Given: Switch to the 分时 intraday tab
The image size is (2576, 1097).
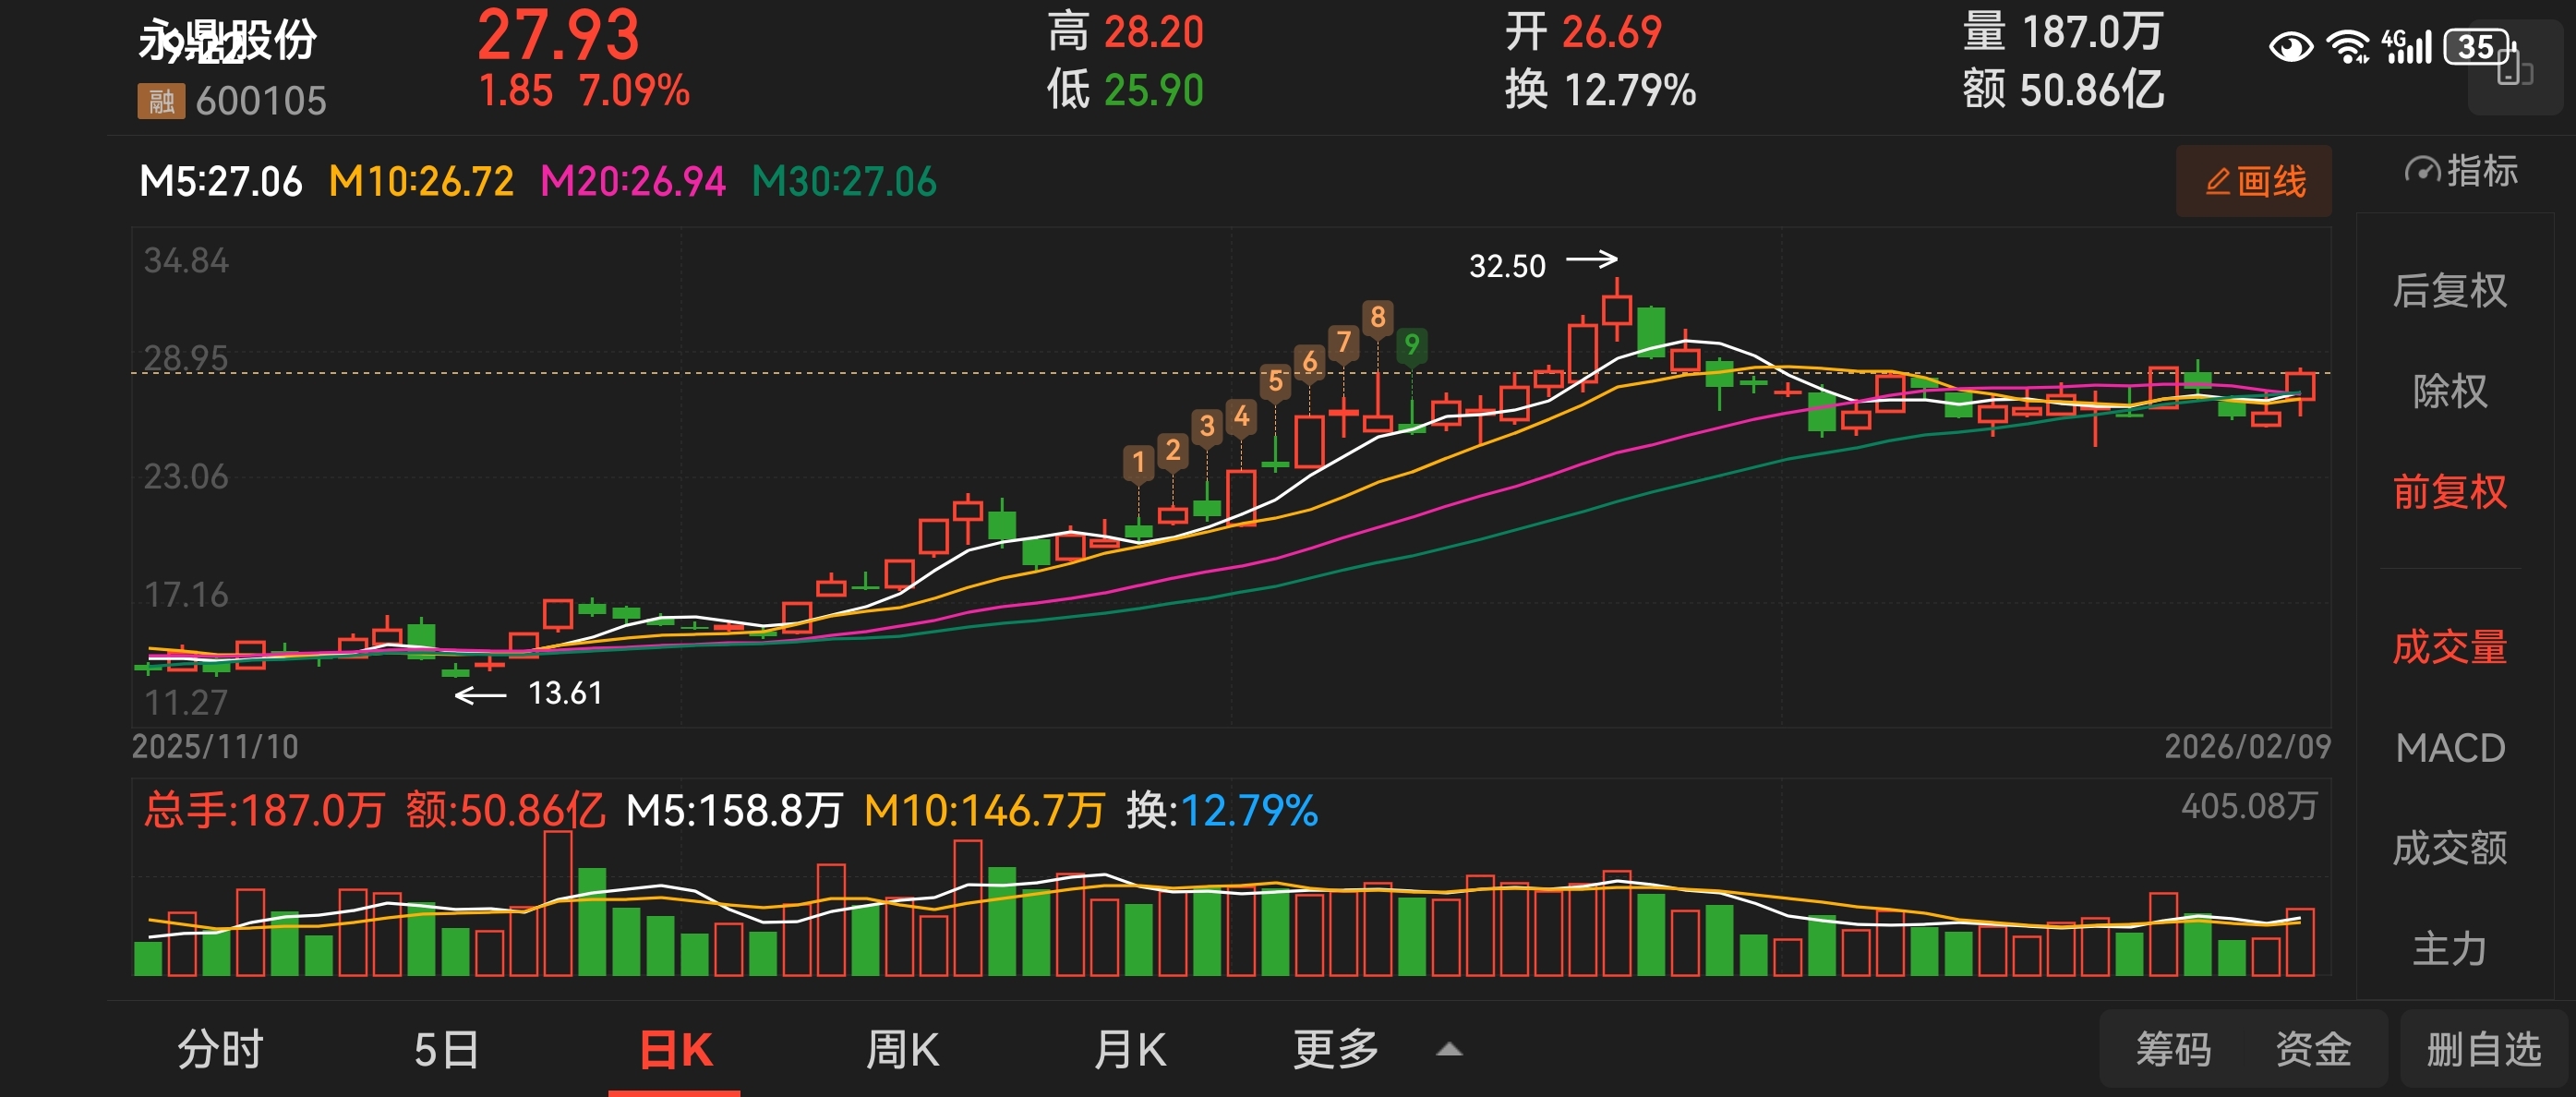Looking at the screenshot, I should pos(220,1050).
